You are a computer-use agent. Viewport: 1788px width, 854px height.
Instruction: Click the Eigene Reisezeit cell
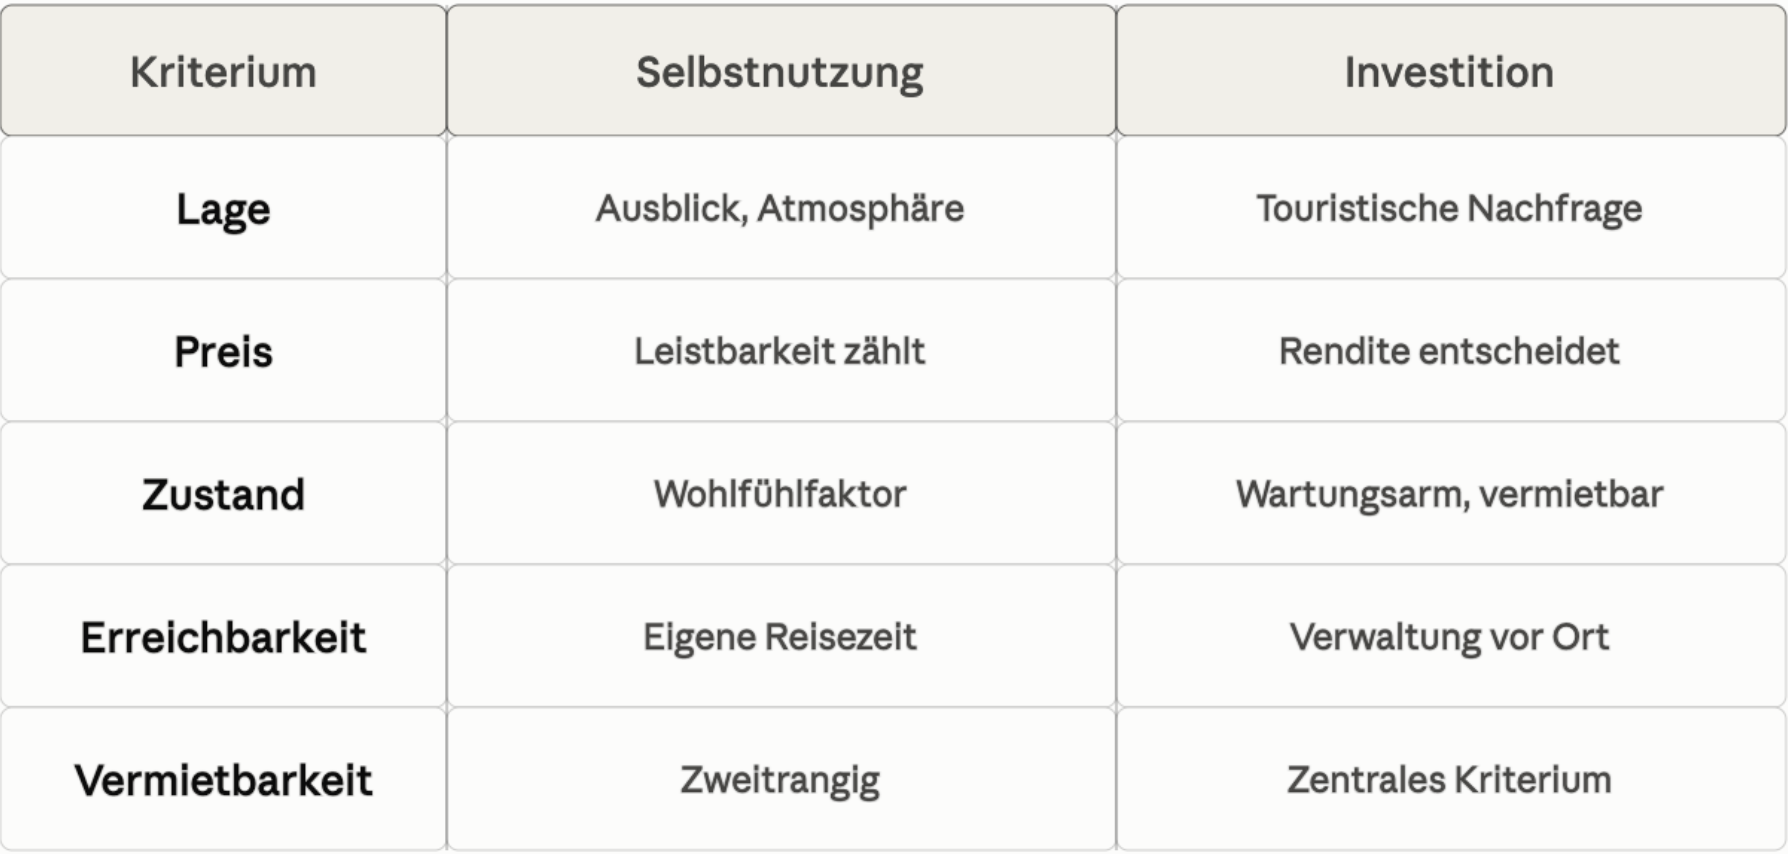pyautogui.click(x=780, y=637)
